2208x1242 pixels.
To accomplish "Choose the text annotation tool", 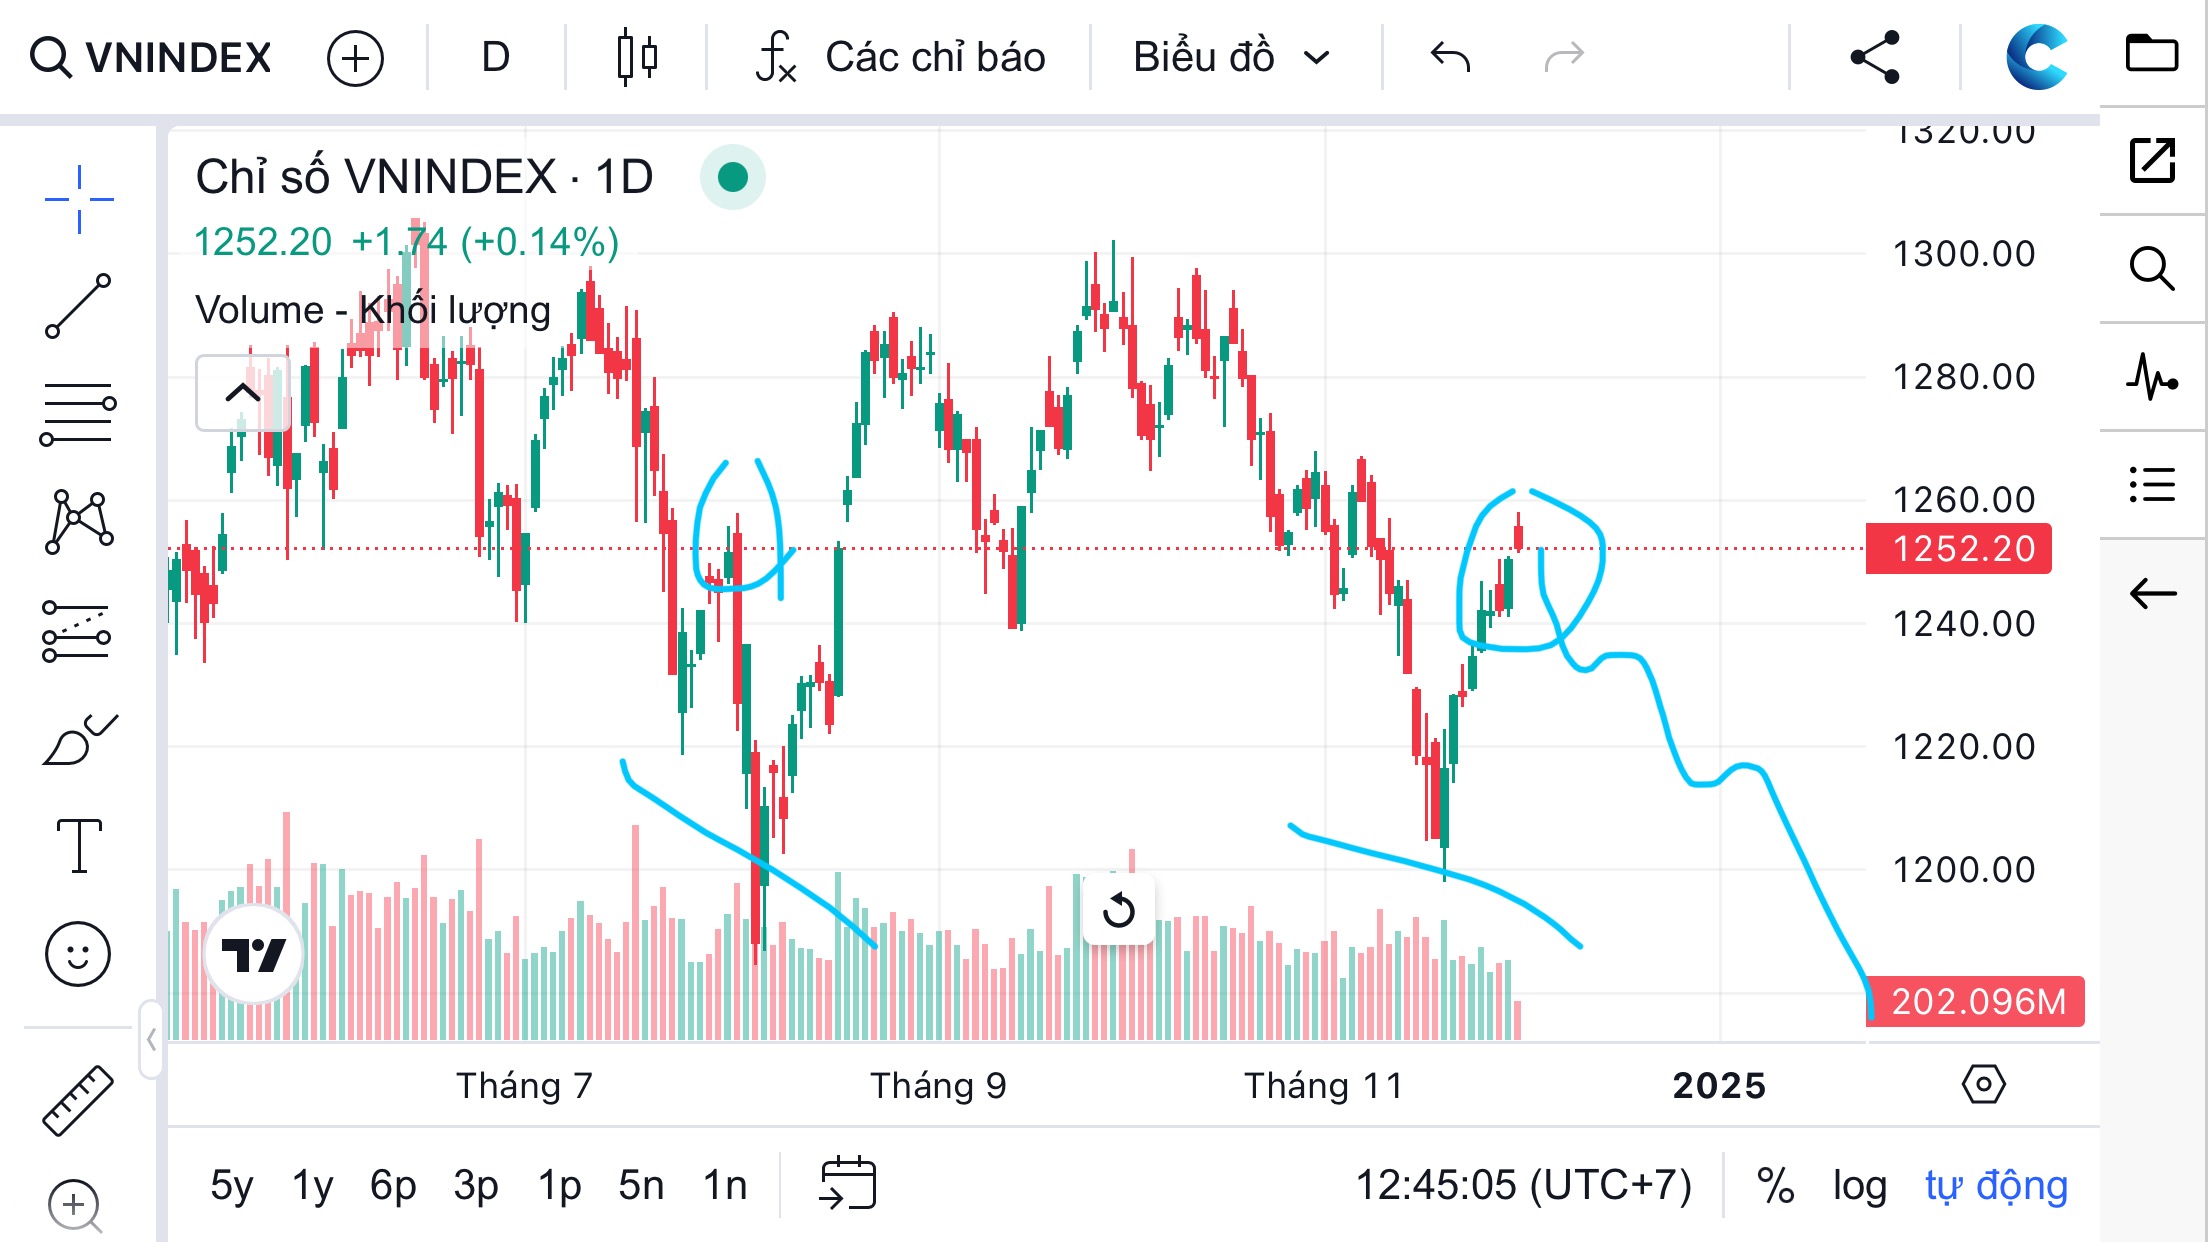I will pyautogui.click(x=78, y=846).
